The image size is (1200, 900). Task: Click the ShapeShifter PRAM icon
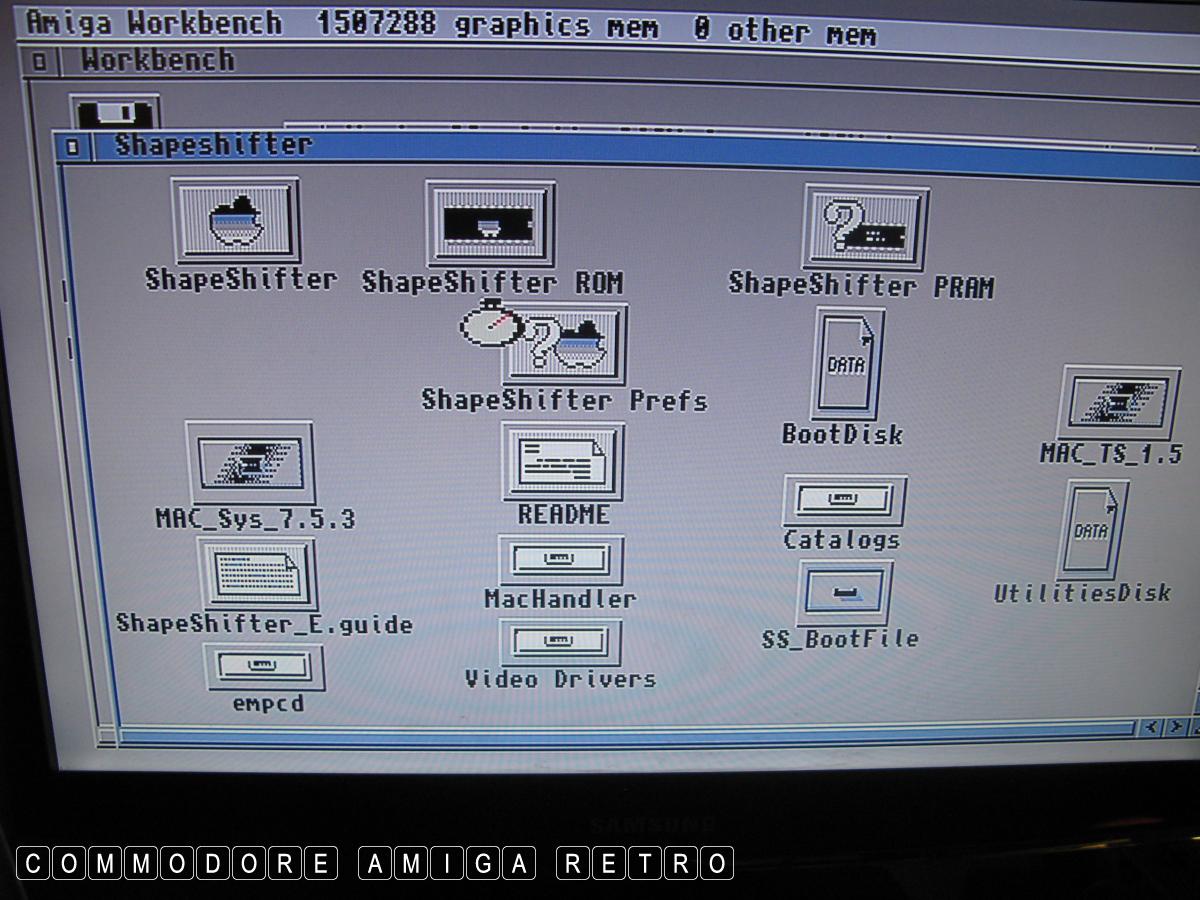(866, 228)
